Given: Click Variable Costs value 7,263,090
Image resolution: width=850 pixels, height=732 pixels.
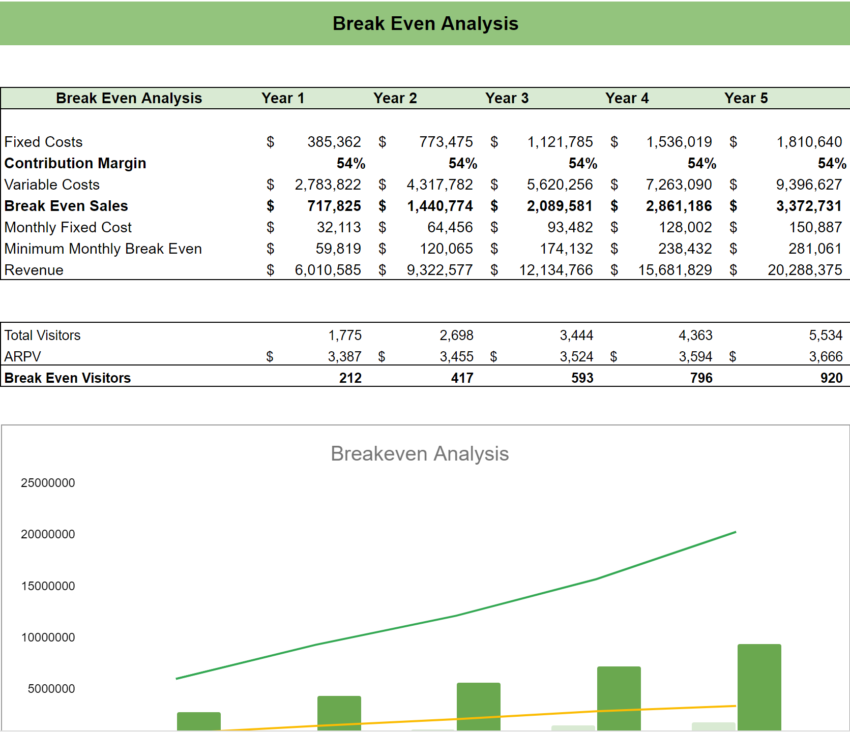Looking at the screenshot, I should pyautogui.click(x=679, y=185).
